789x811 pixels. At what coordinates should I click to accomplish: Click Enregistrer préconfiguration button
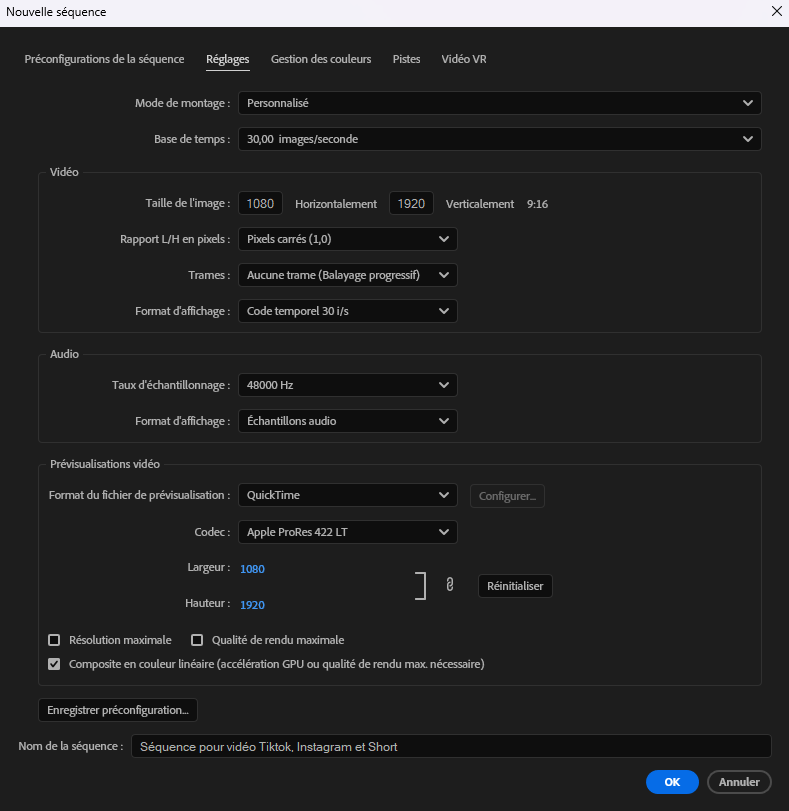pyautogui.click(x=118, y=710)
